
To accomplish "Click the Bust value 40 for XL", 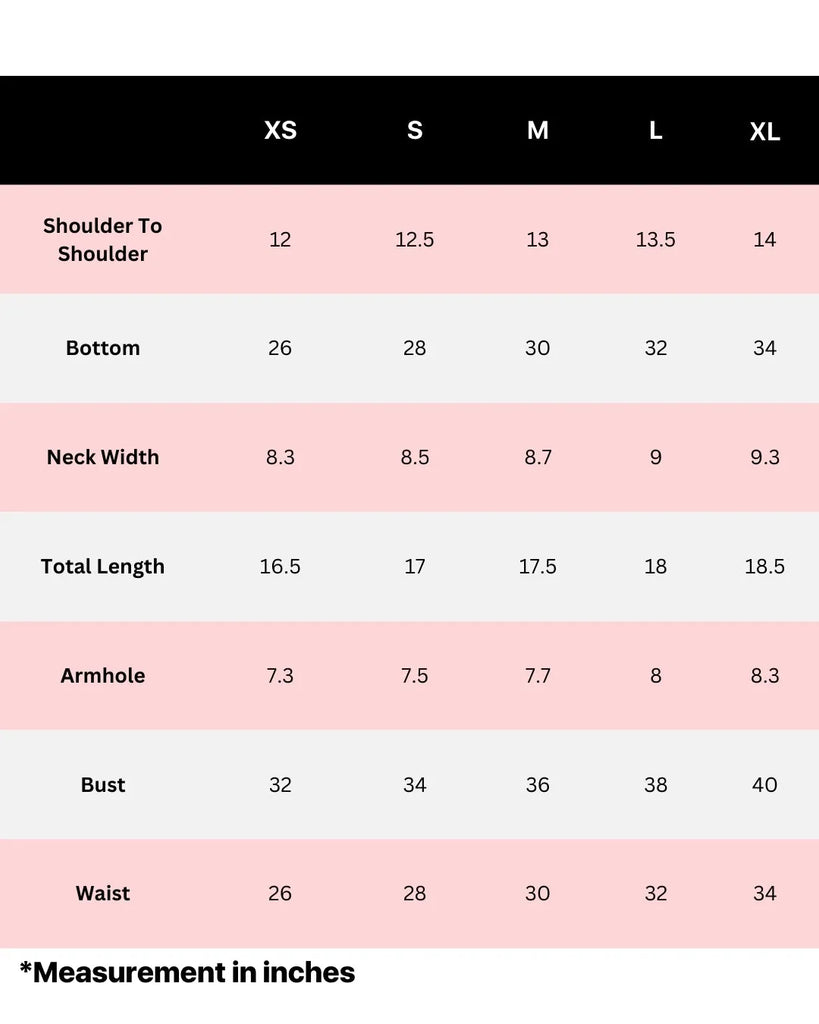I will point(765,785).
